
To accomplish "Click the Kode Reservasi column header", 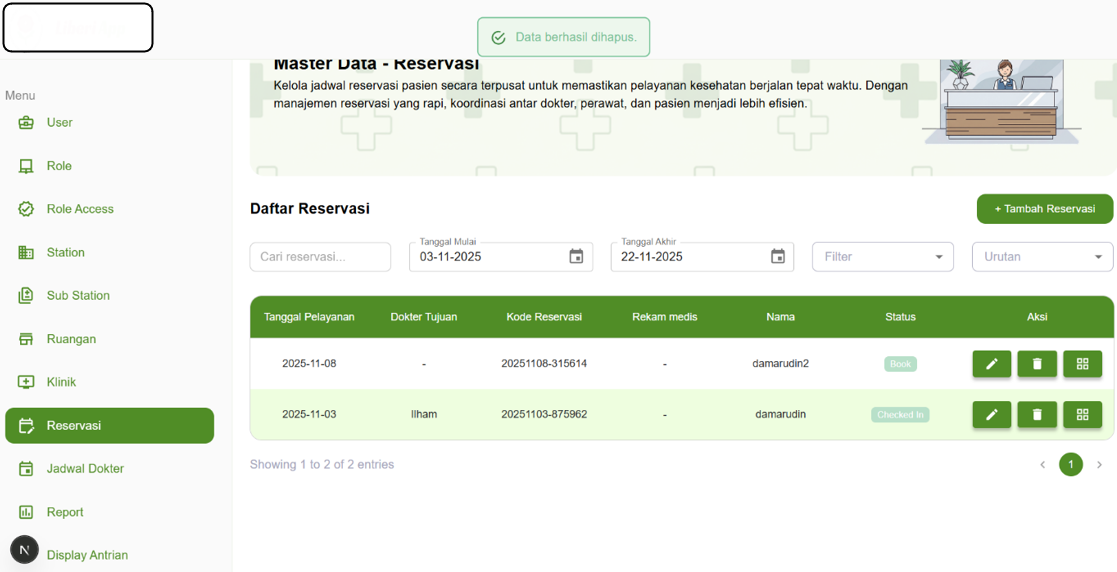I will (544, 317).
